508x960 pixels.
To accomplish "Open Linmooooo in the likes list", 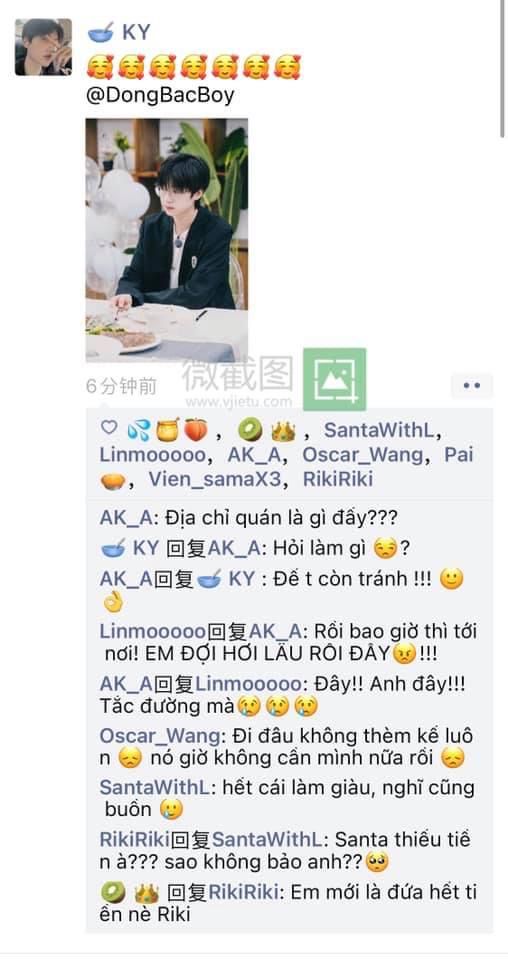I will tap(152, 455).
